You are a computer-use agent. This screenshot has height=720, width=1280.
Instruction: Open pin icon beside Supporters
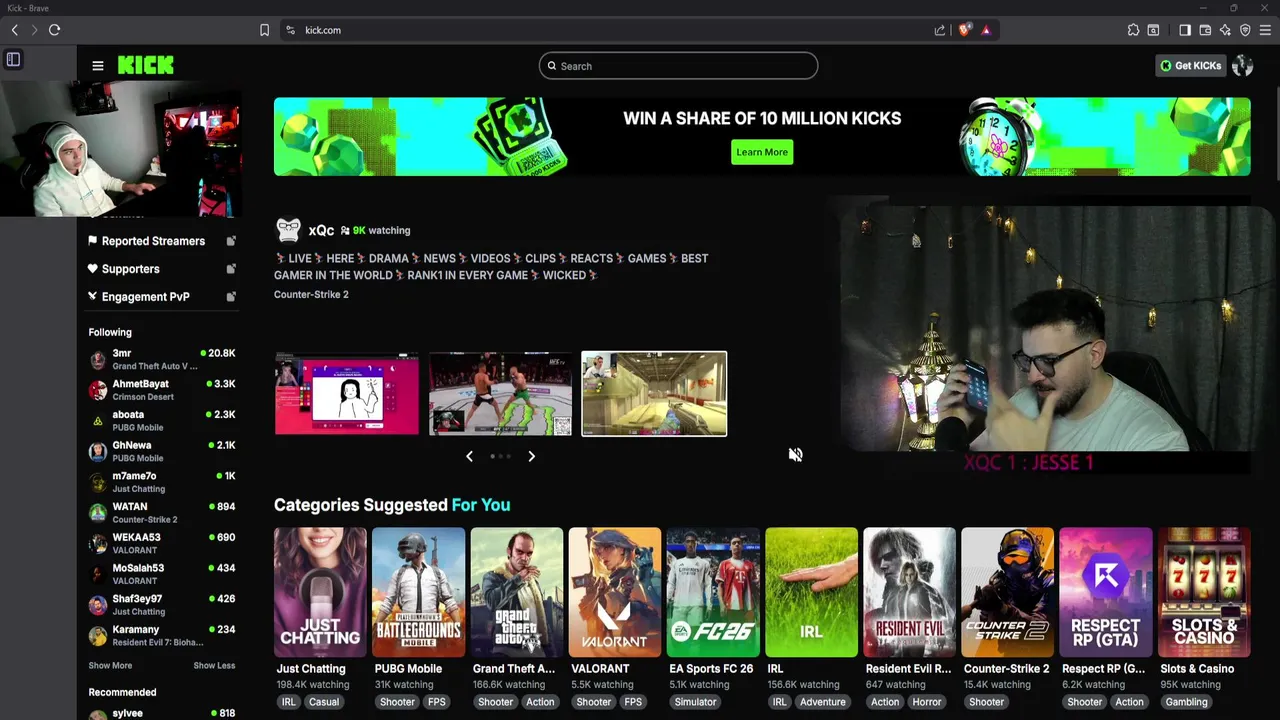(231, 269)
